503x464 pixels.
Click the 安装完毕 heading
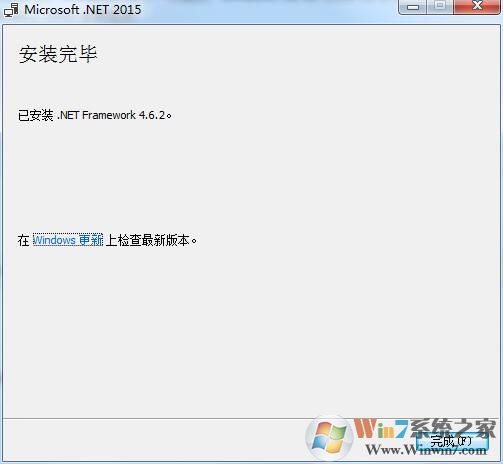point(58,54)
